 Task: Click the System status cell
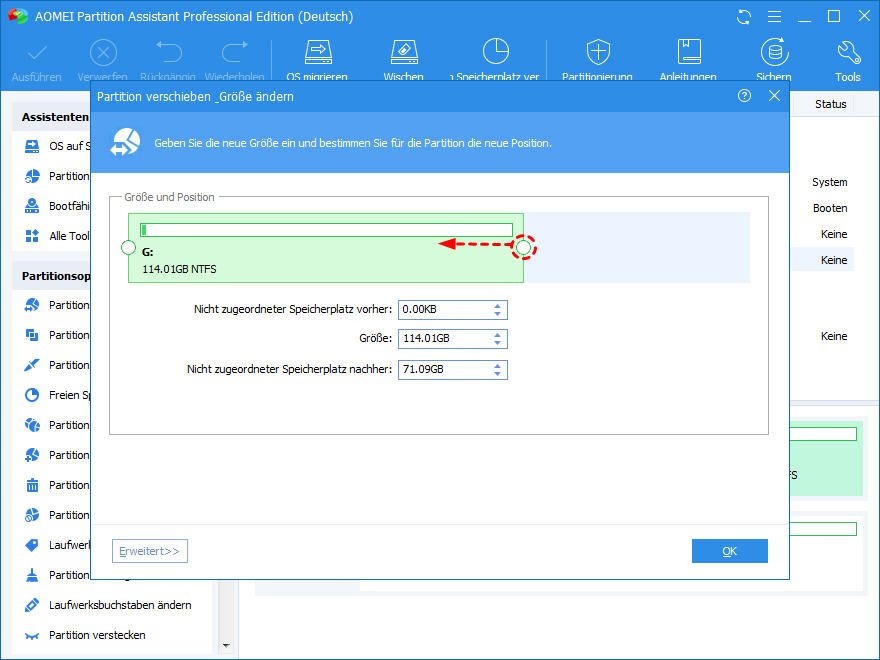829,182
